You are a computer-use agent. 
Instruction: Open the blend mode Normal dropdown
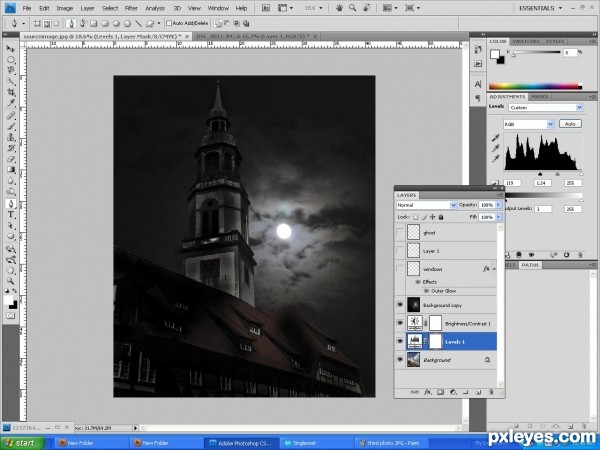427,205
